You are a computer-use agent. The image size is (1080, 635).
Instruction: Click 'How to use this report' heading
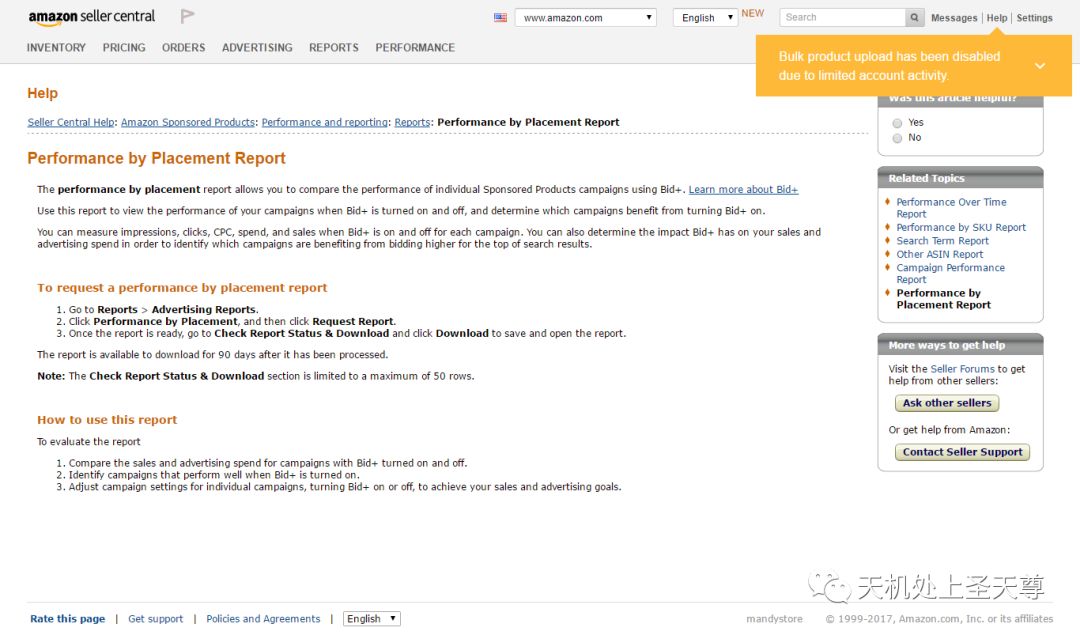coord(107,420)
